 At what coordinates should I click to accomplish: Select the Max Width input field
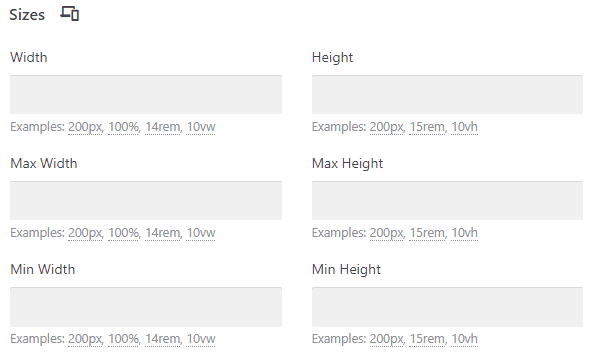point(146,201)
